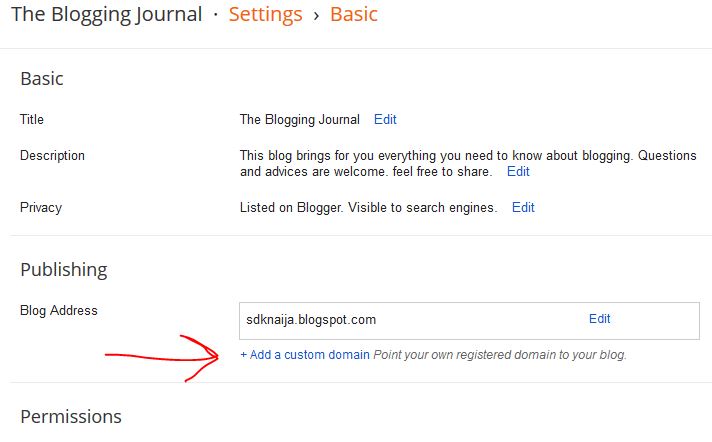Select the Basic section heading
Screen dimensions: 712x442
click(42, 78)
